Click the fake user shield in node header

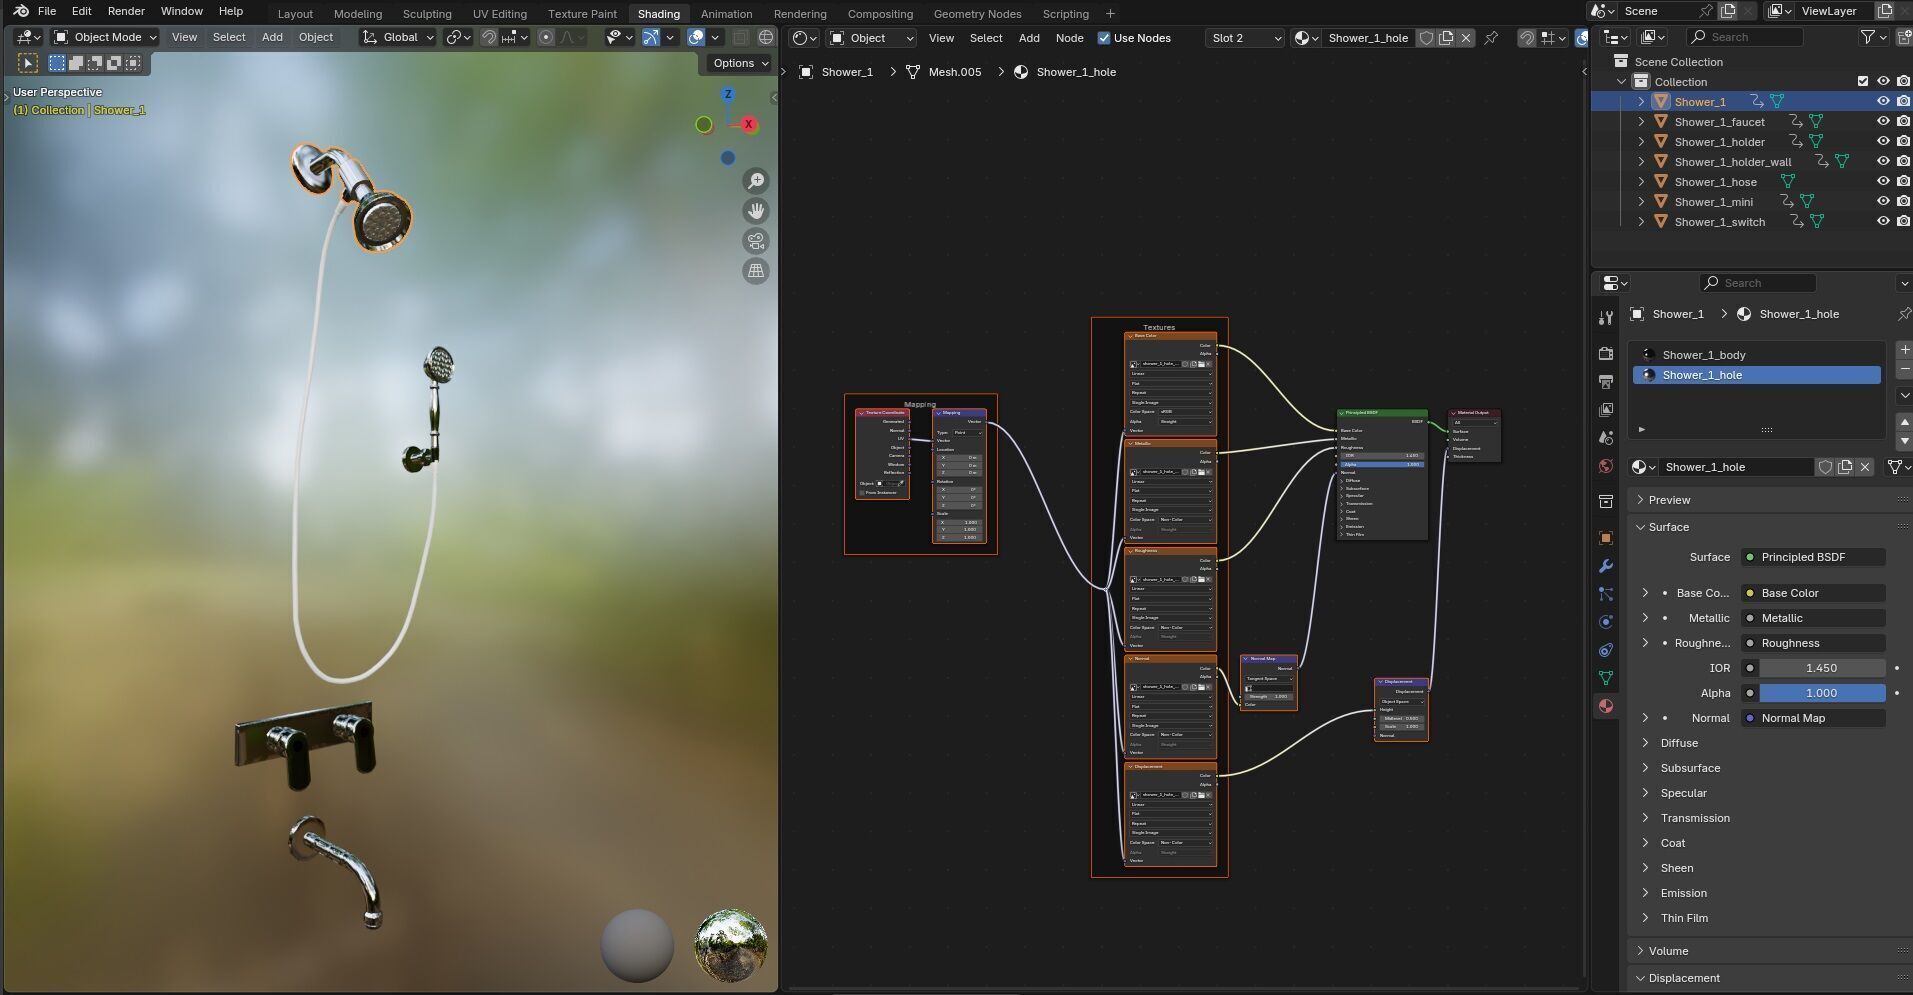click(x=1426, y=38)
